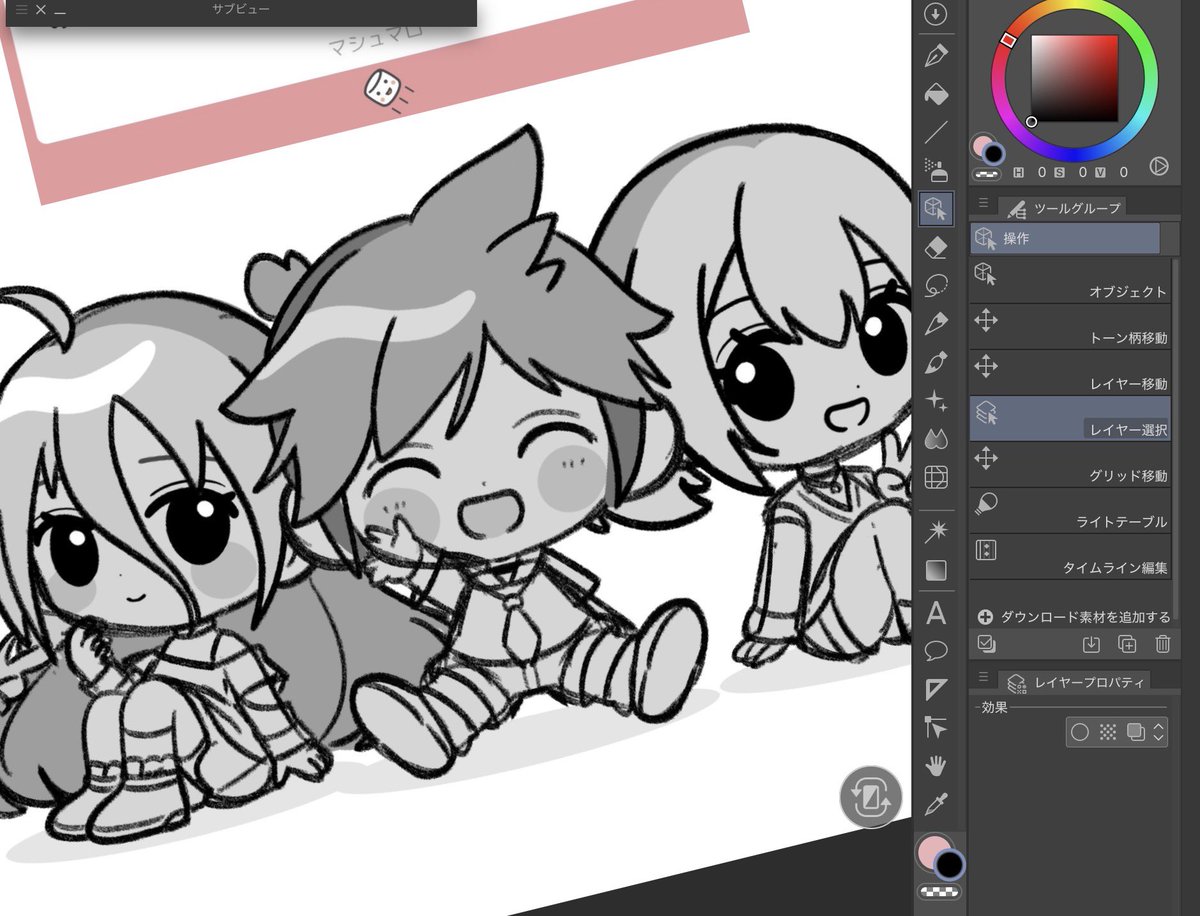Select the Correct line tool
Screen dimensions: 1200x916
coord(936,727)
